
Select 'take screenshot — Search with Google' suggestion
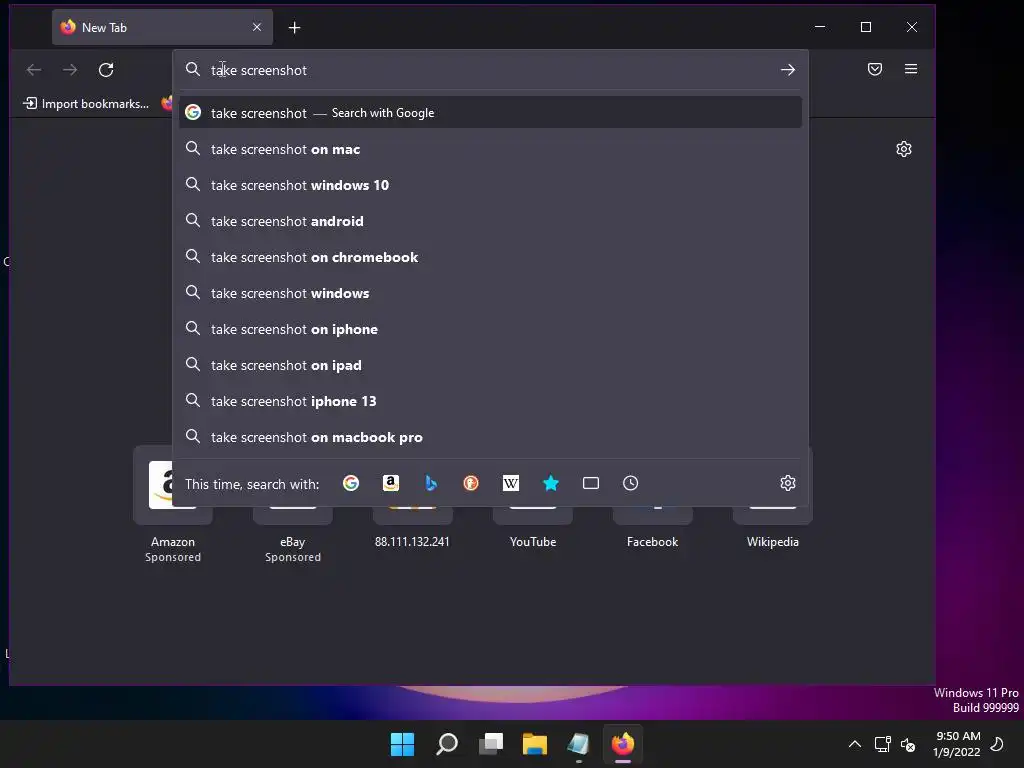pyautogui.click(x=490, y=113)
